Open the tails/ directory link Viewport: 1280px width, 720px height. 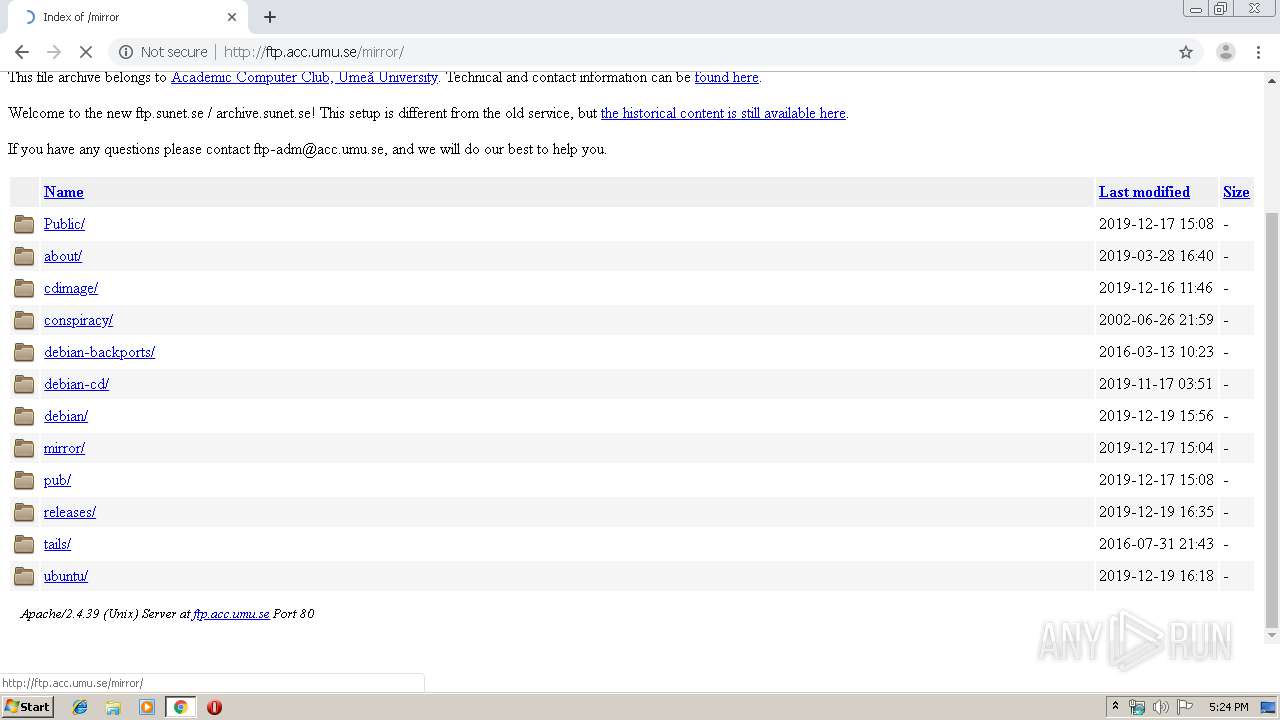[x=57, y=544]
